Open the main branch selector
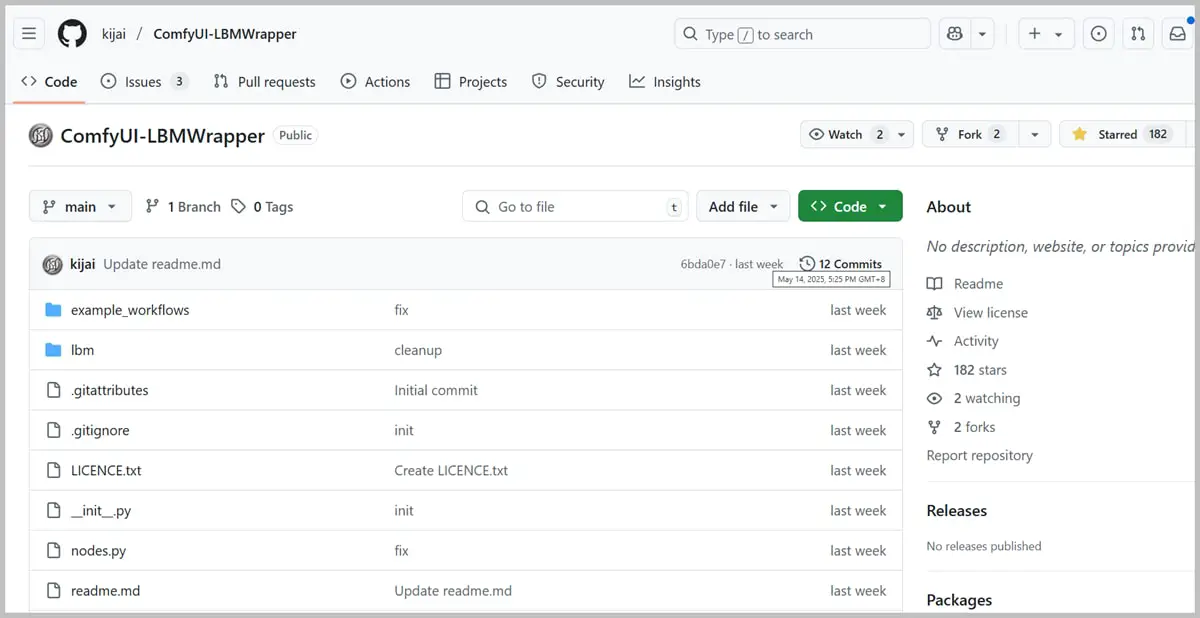 80,206
